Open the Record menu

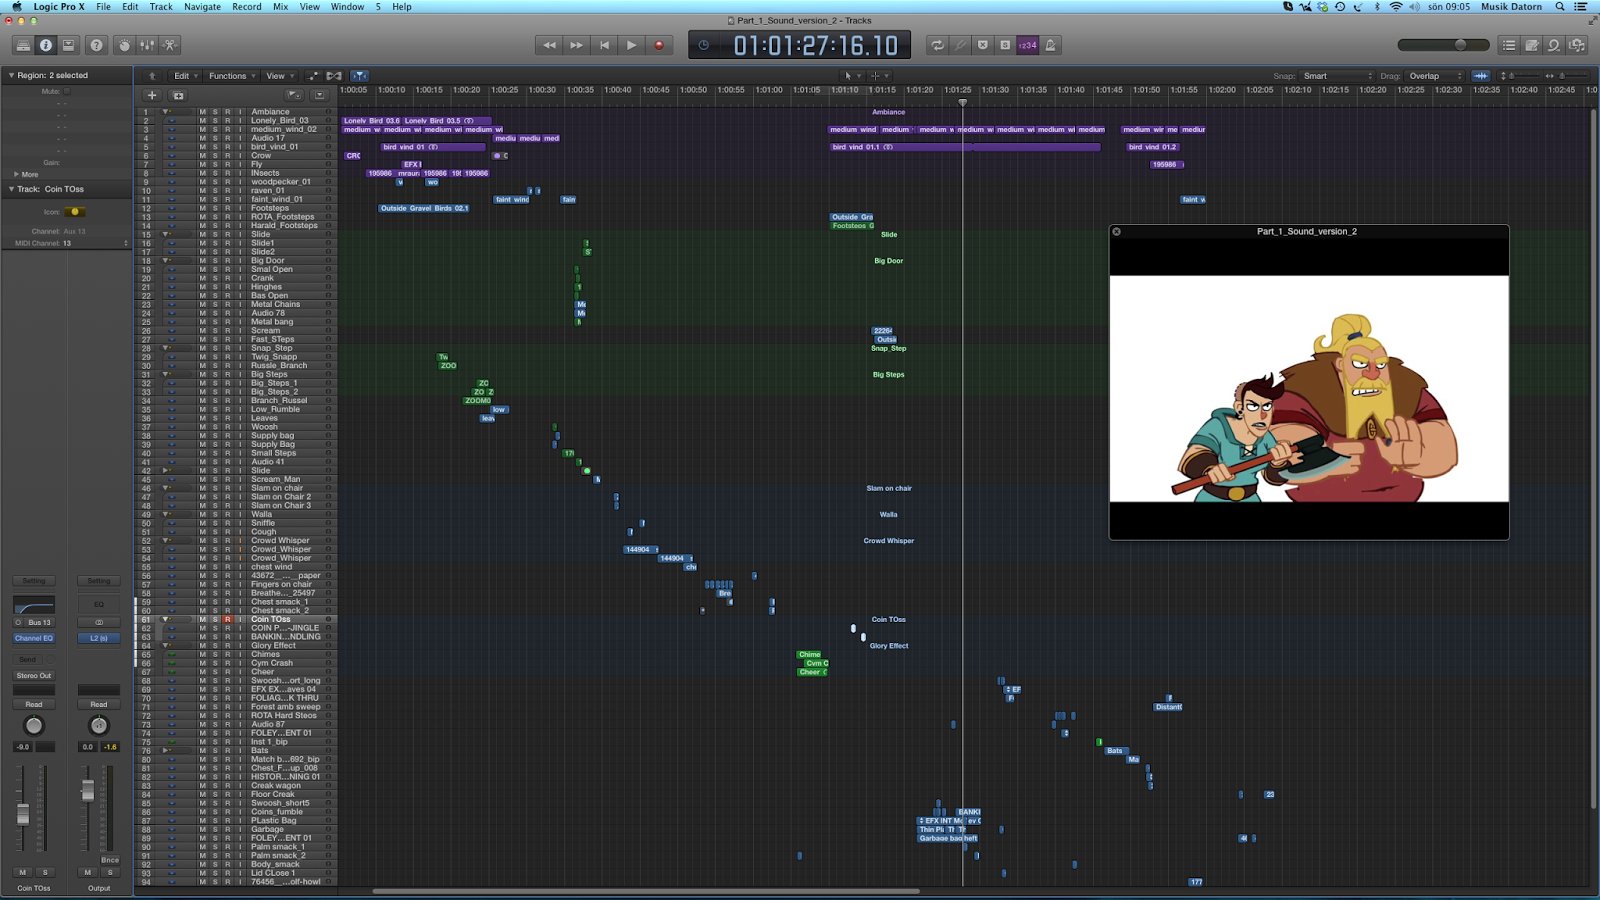tap(246, 7)
